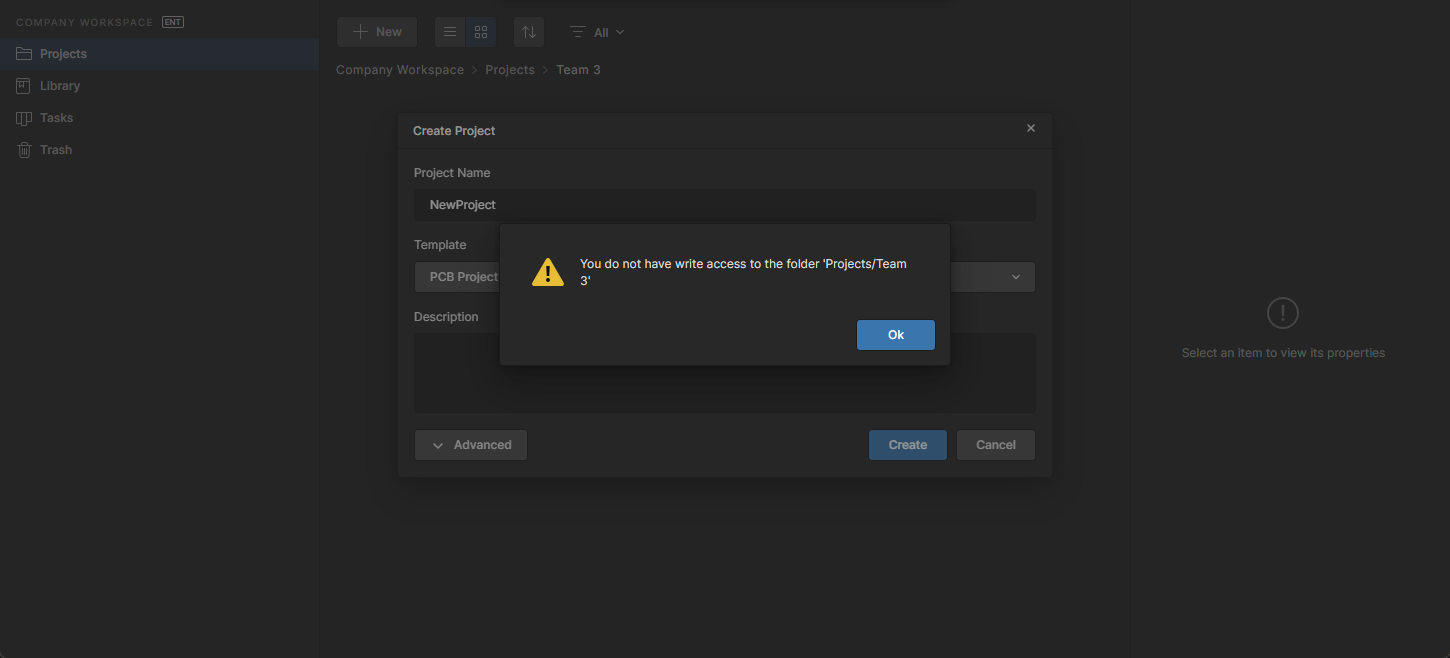Click the New button in the toolbar
Image resolution: width=1450 pixels, height=658 pixels.
tap(377, 32)
